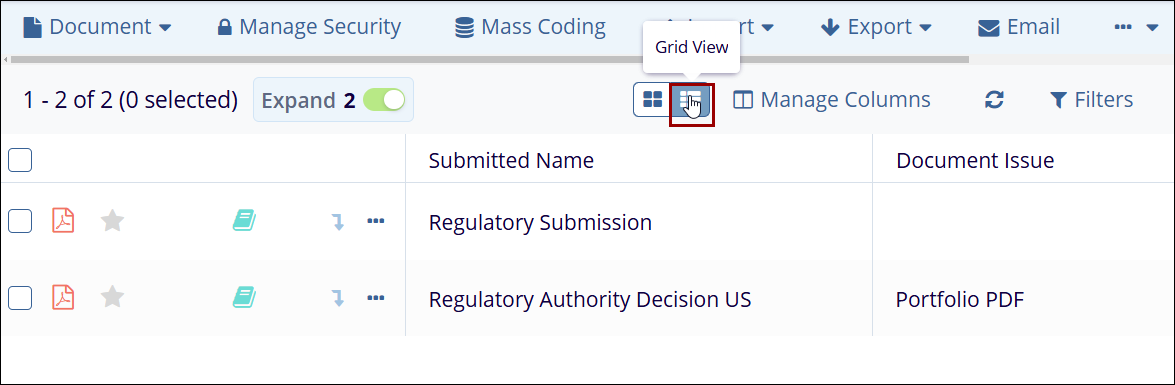Viewport: 1175px width, 385px height.
Task: Switch to tile view icon
Action: pyautogui.click(x=653, y=100)
